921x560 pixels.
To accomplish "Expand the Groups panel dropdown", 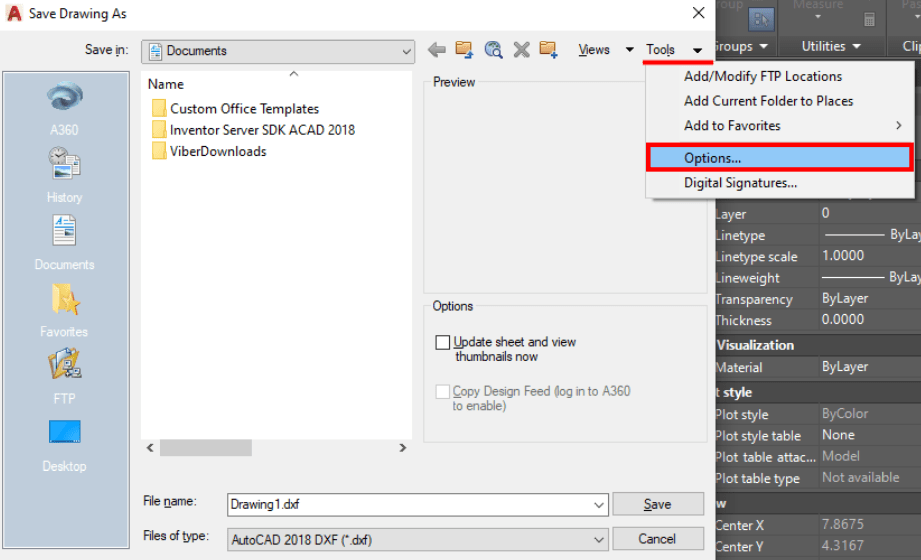I will click(x=764, y=46).
